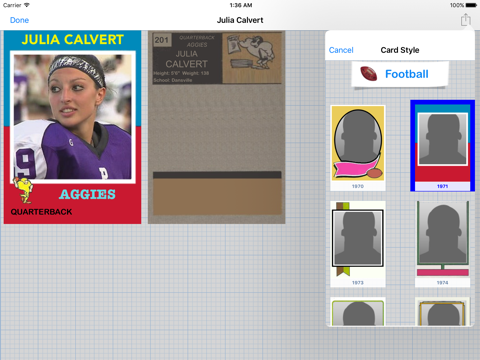This screenshot has height=360, width=480.
Task: Tap the Done button
Action: pos(19,20)
